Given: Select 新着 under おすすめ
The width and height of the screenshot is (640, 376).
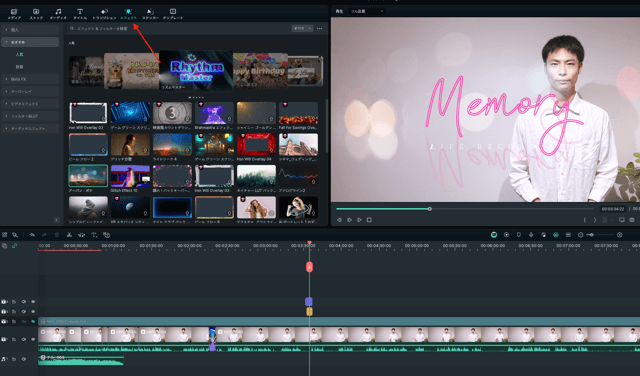Looking at the screenshot, I should 20,67.
